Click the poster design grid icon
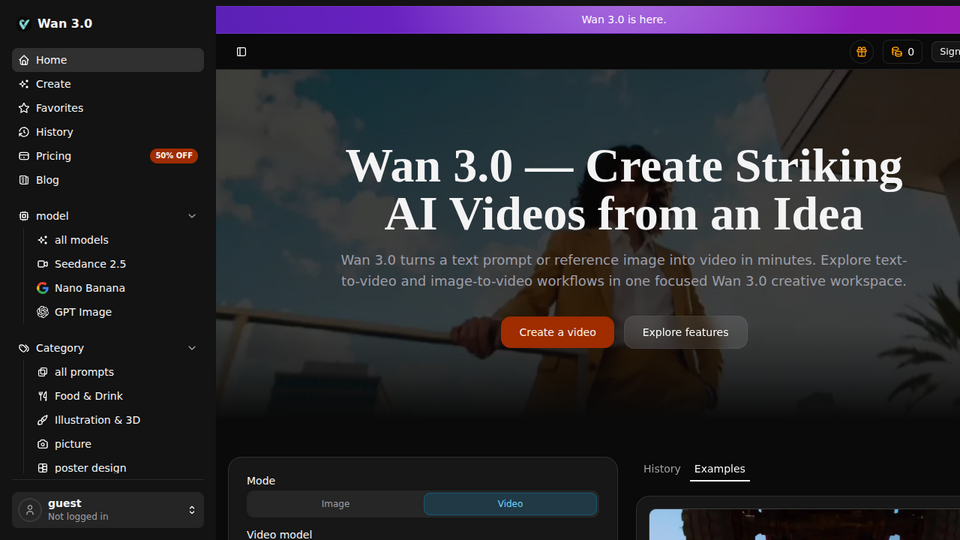 pyautogui.click(x=42, y=468)
